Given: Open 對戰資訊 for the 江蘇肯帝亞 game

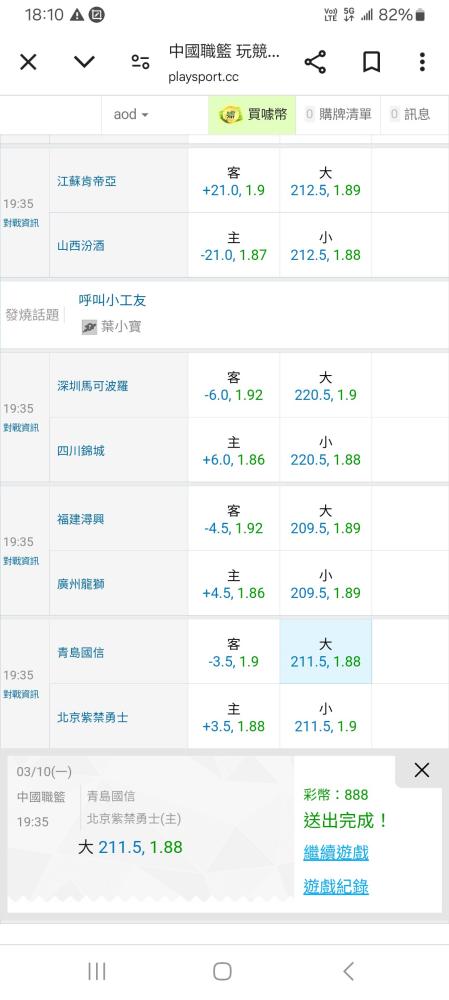Looking at the screenshot, I should tap(20, 223).
